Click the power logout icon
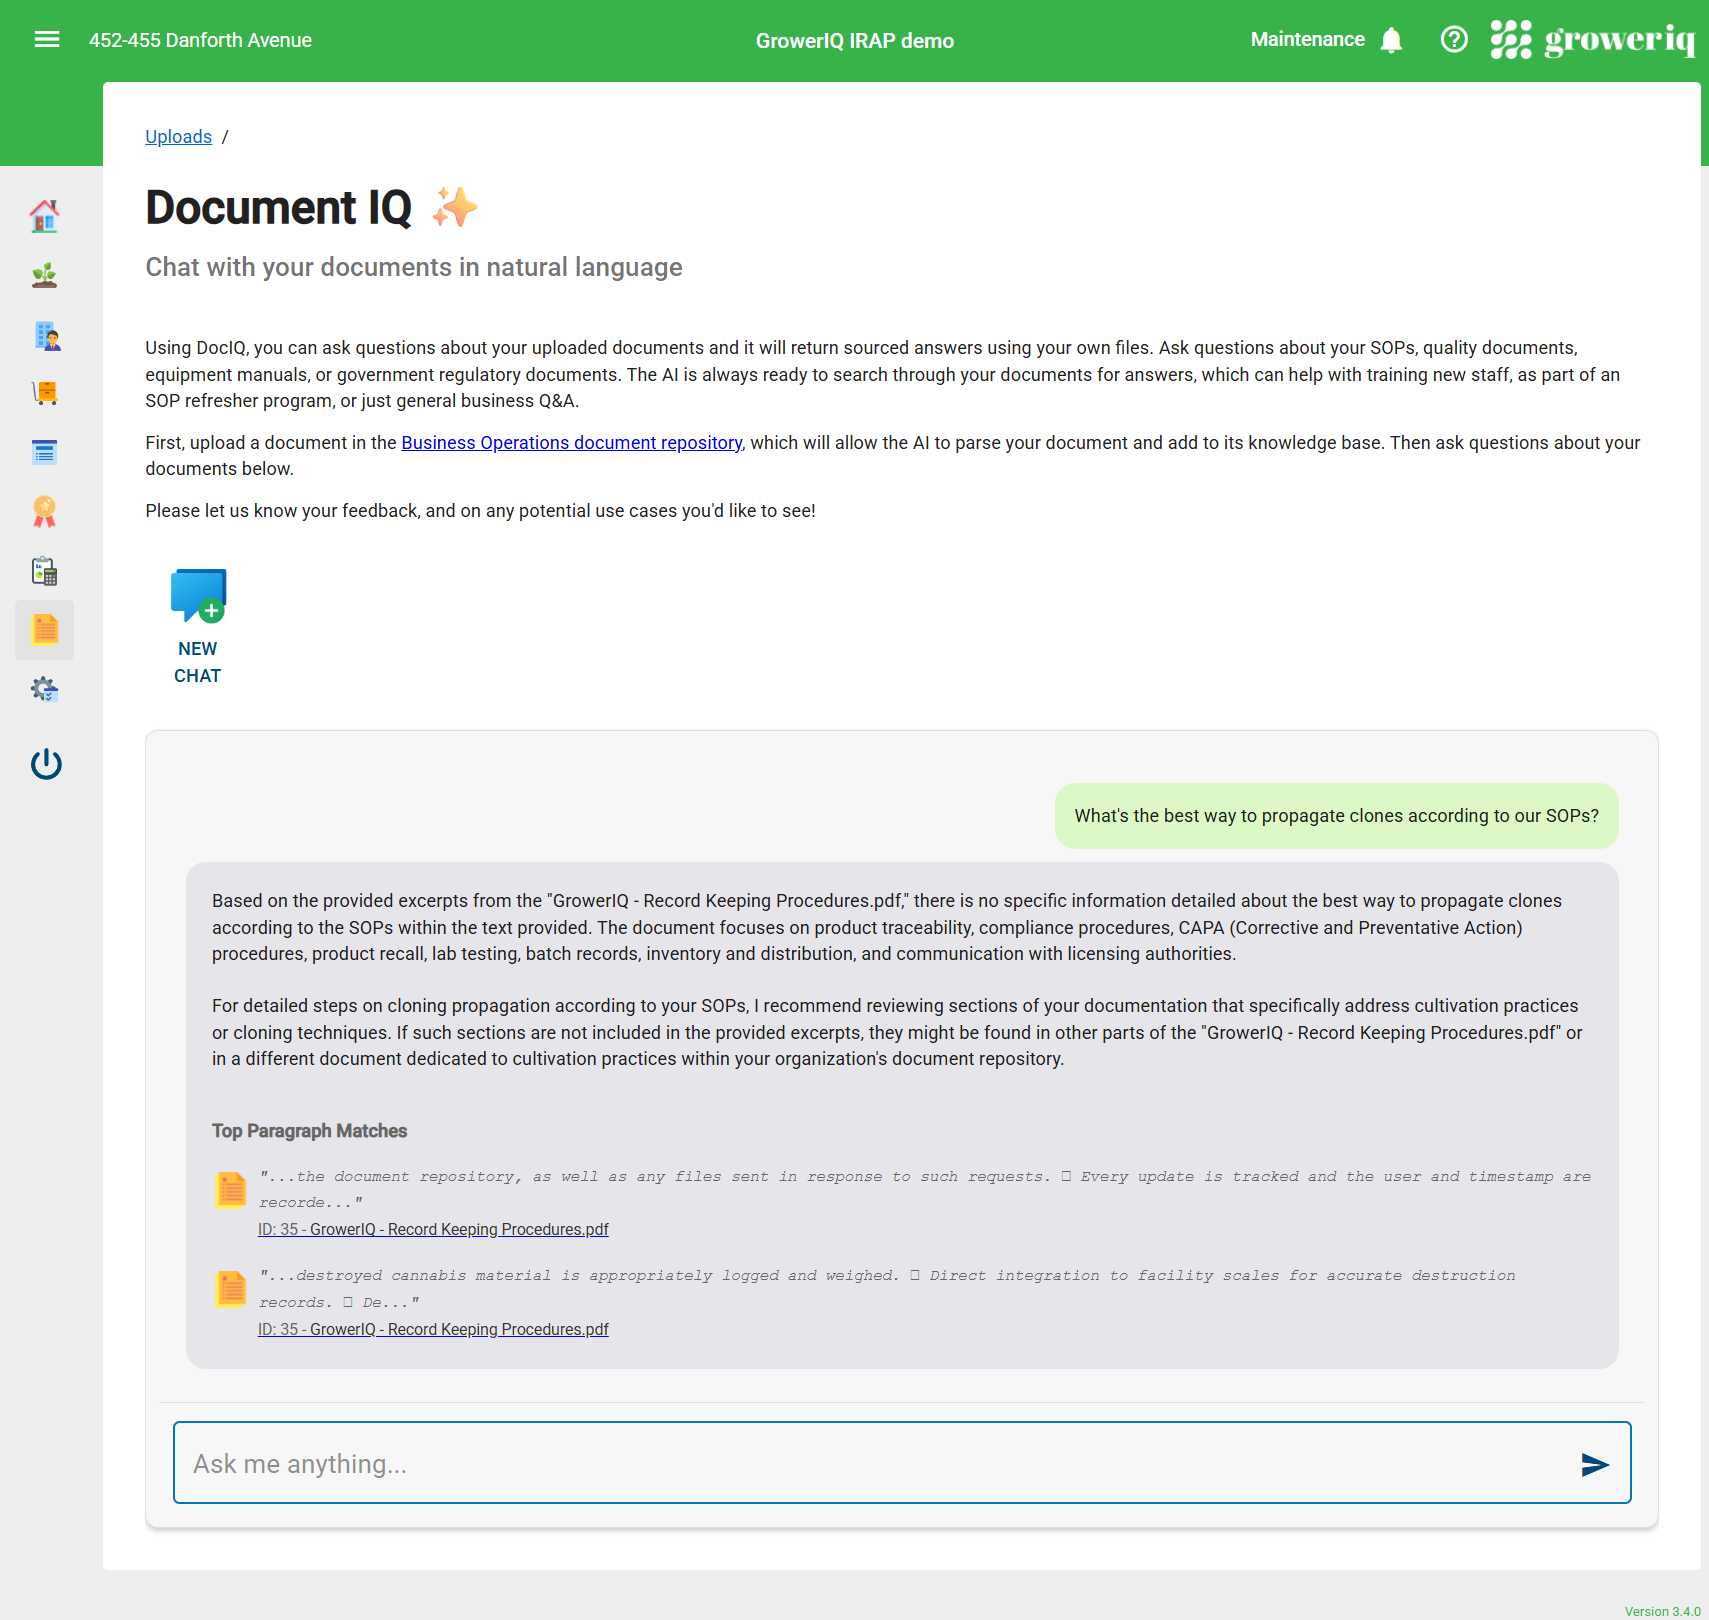This screenshot has height=1620, width=1709. (46, 764)
